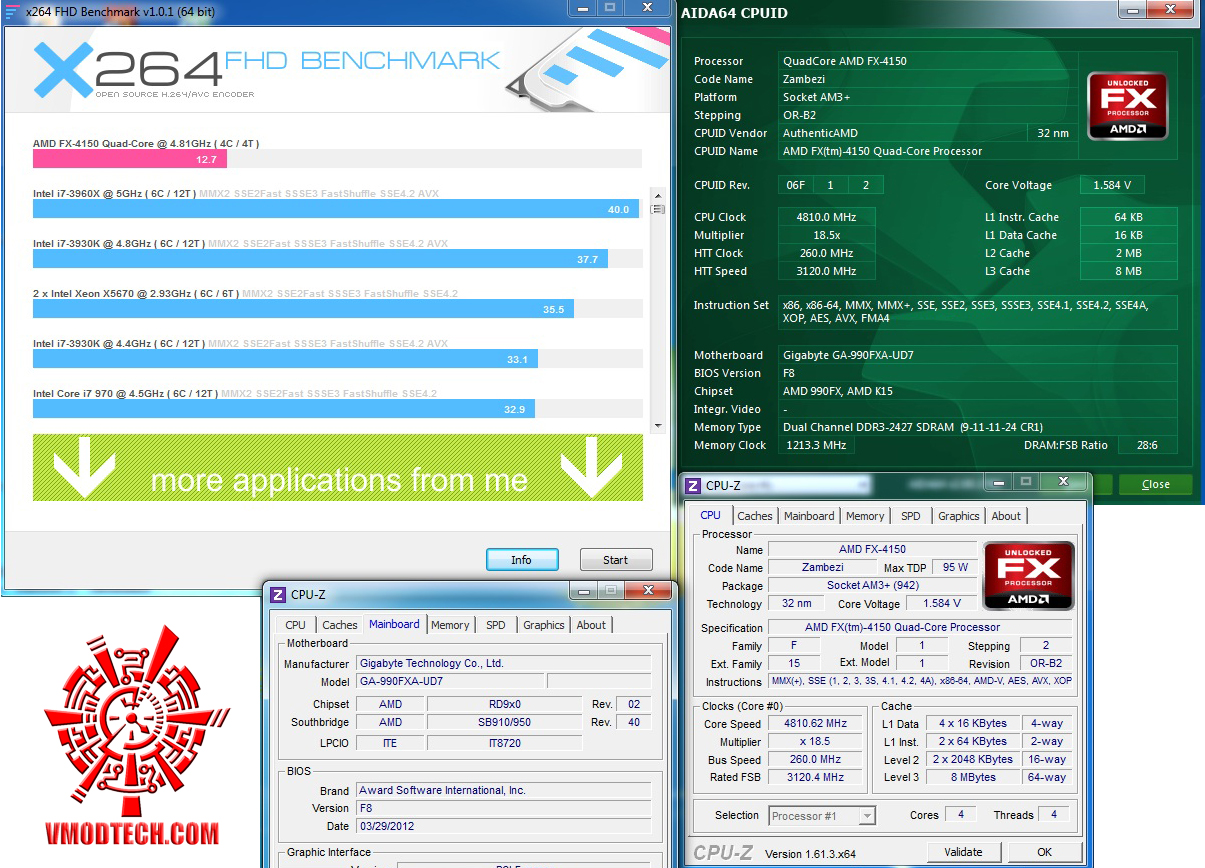The width and height of the screenshot is (1205, 868).
Task: Click the mainboard Model field GA-990FXA-UD7
Action: (x=450, y=681)
